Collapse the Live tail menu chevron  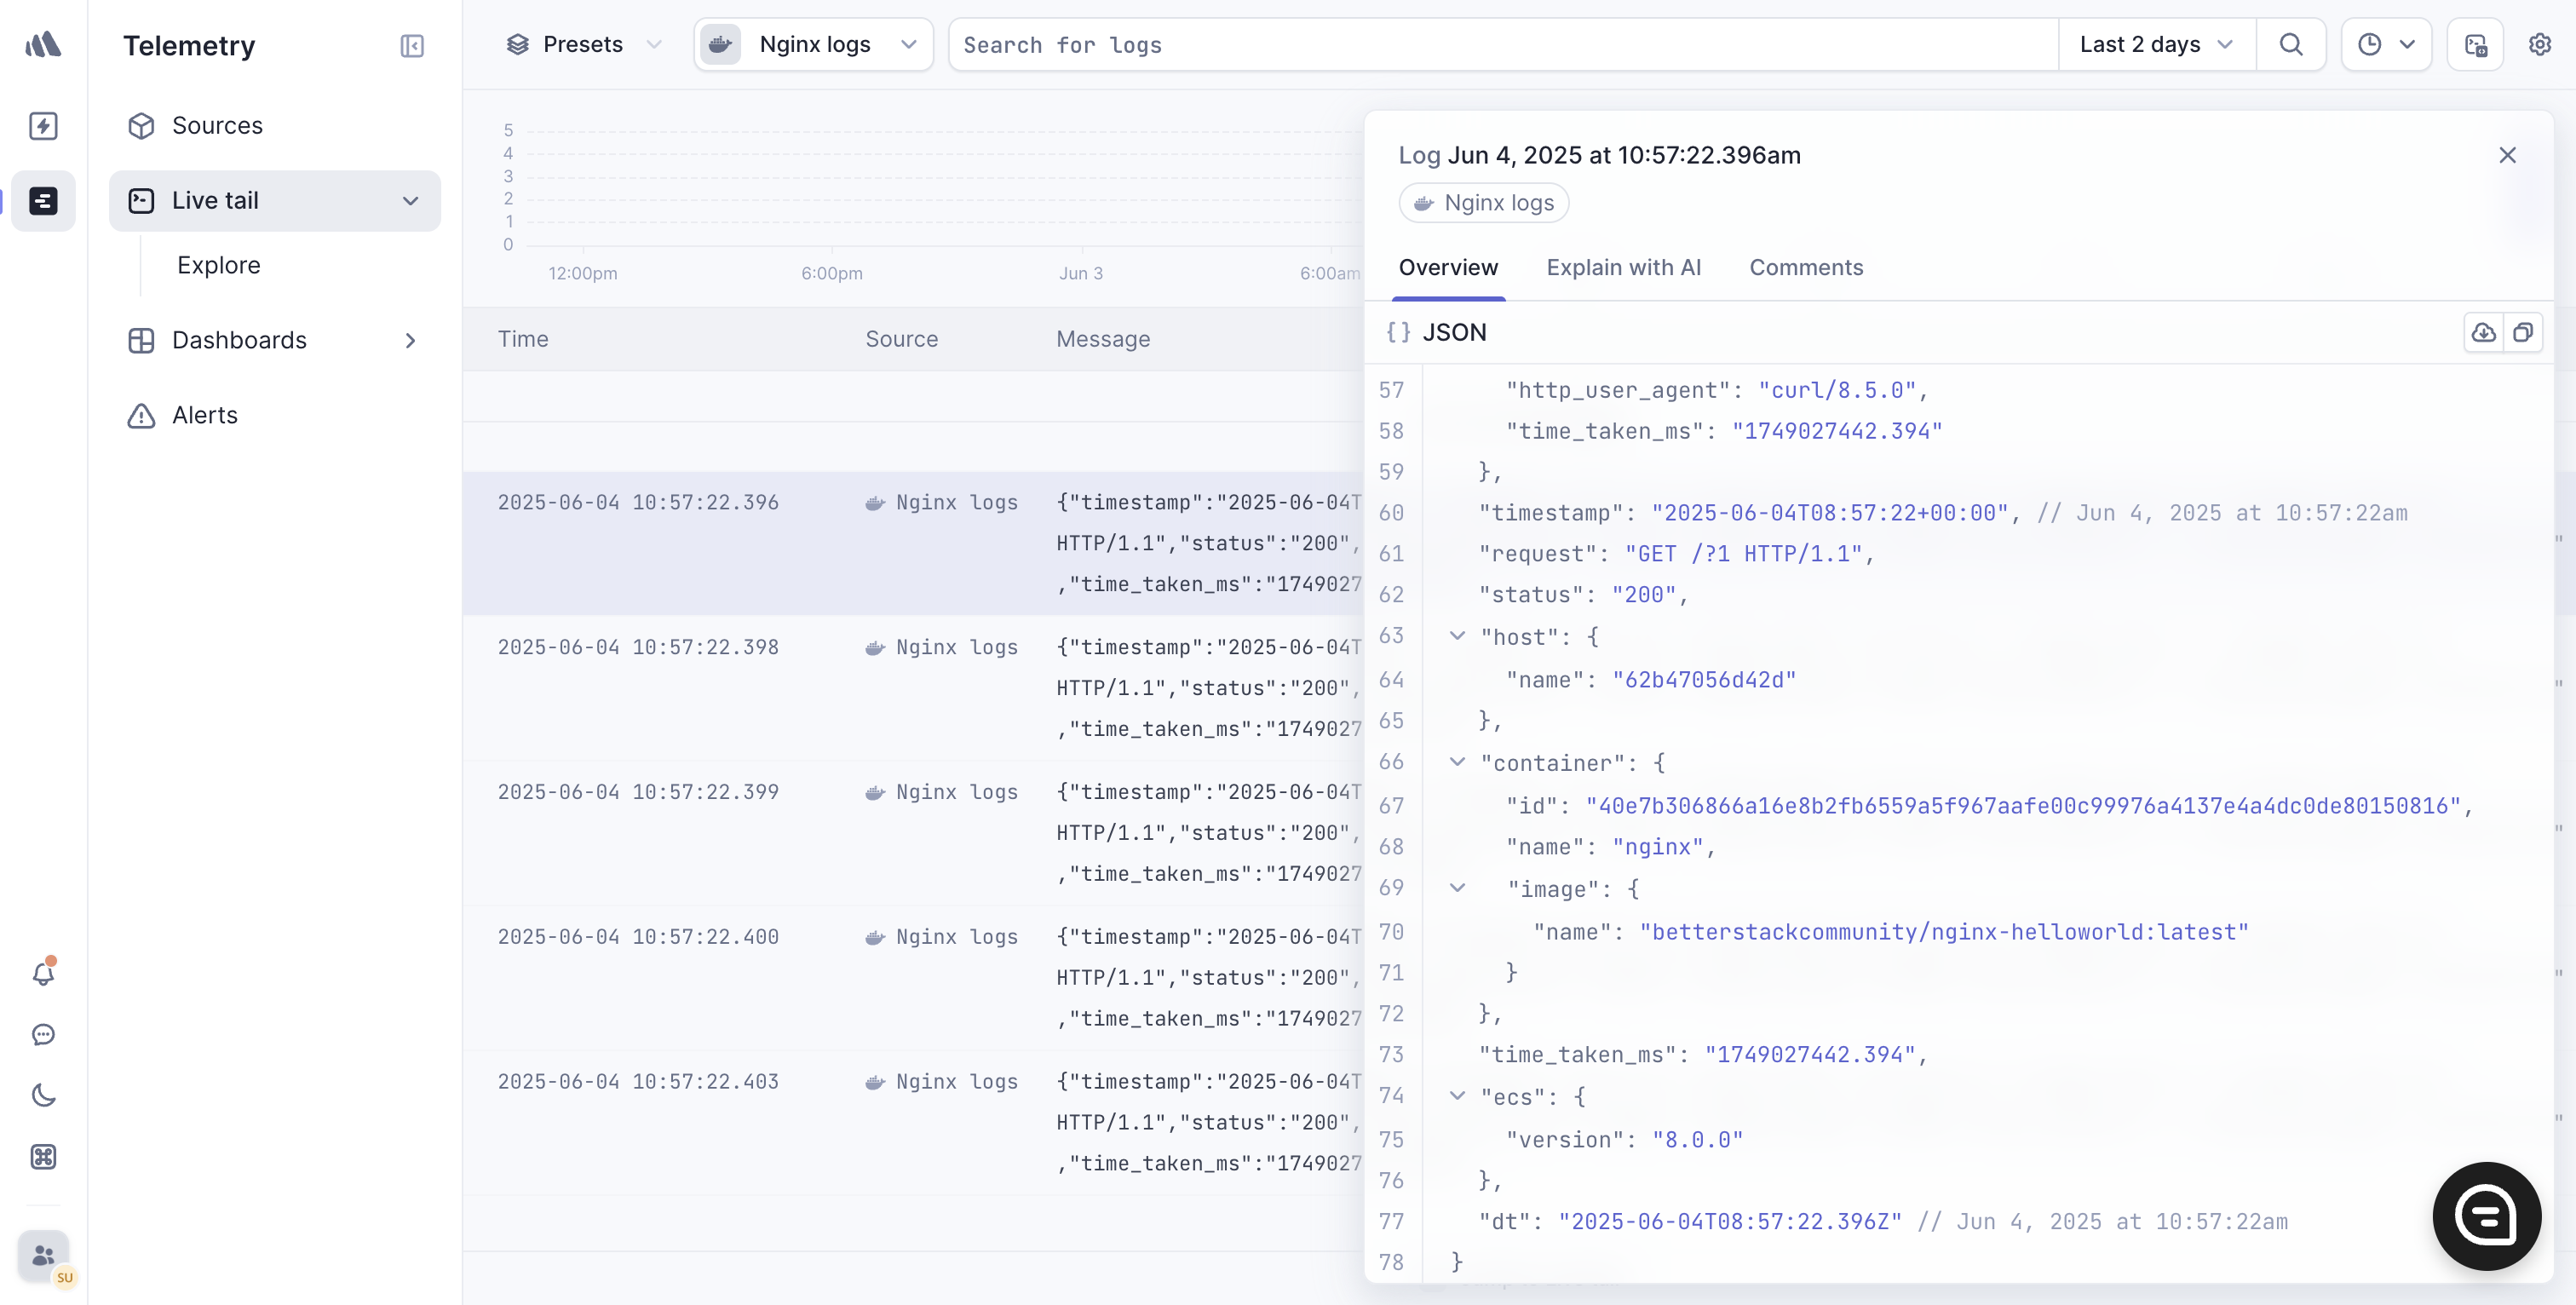410,201
